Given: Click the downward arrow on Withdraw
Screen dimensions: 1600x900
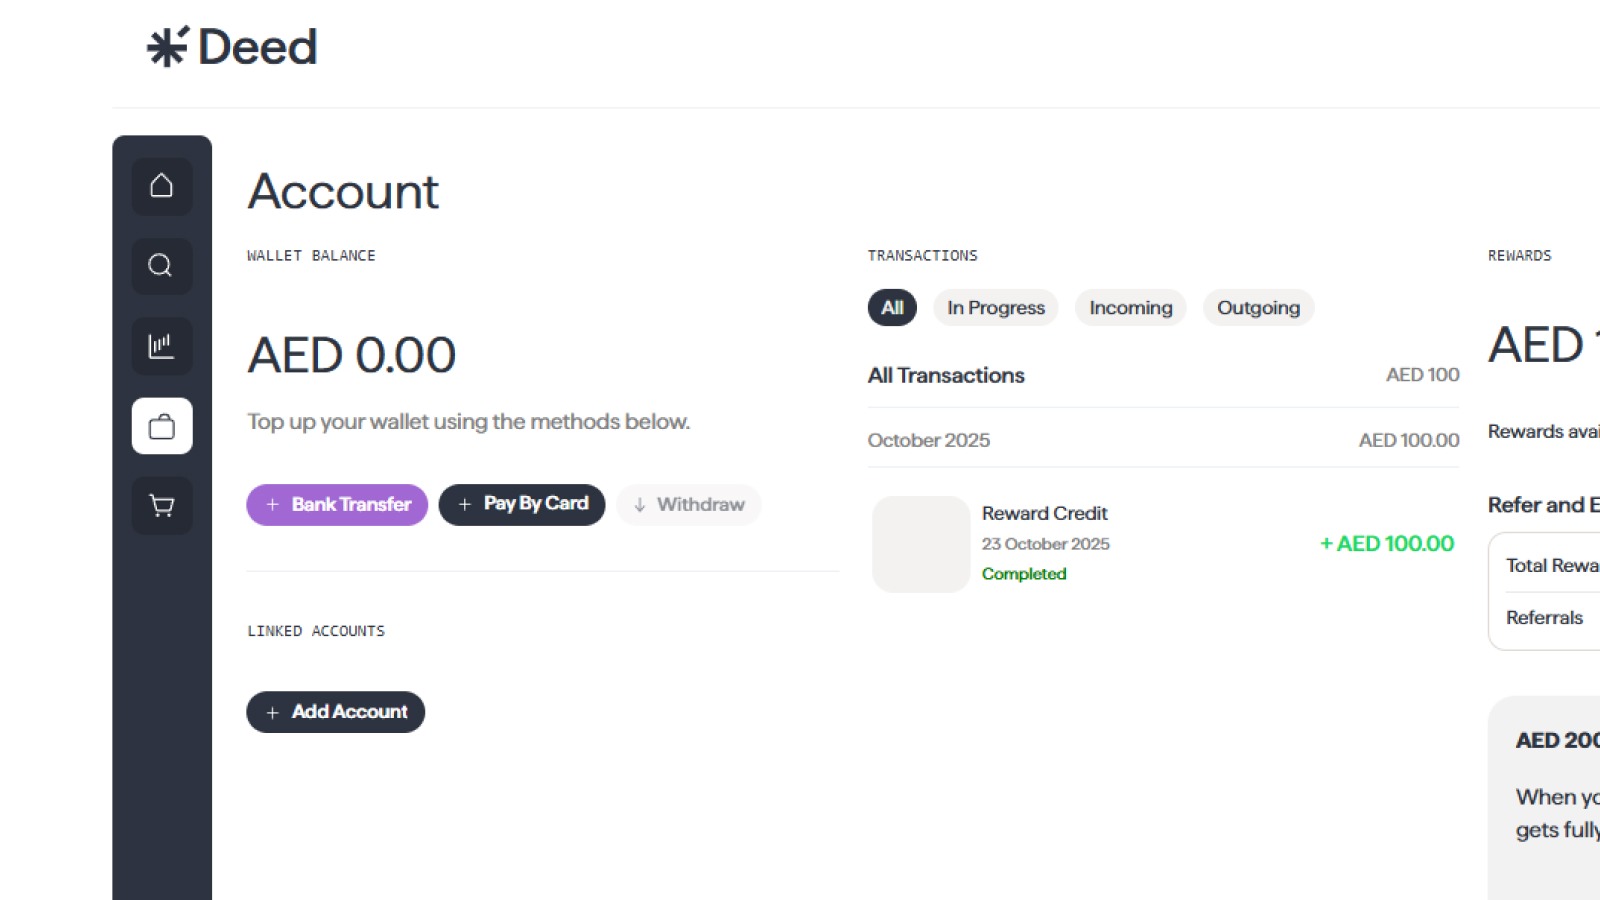Looking at the screenshot, I should [x=639, y=504].
